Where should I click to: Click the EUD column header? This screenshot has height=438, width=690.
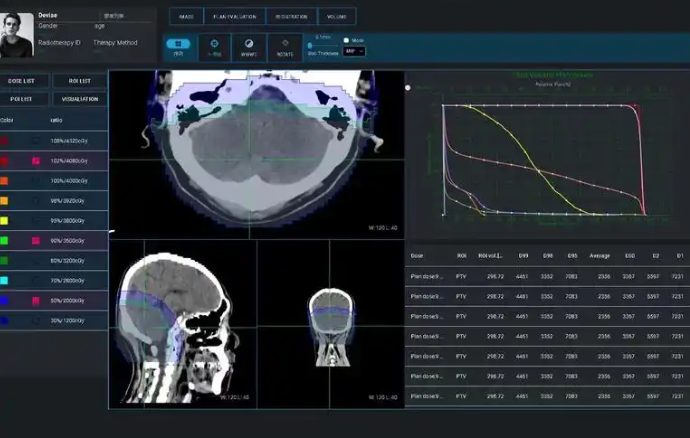(x=630, y=256)
